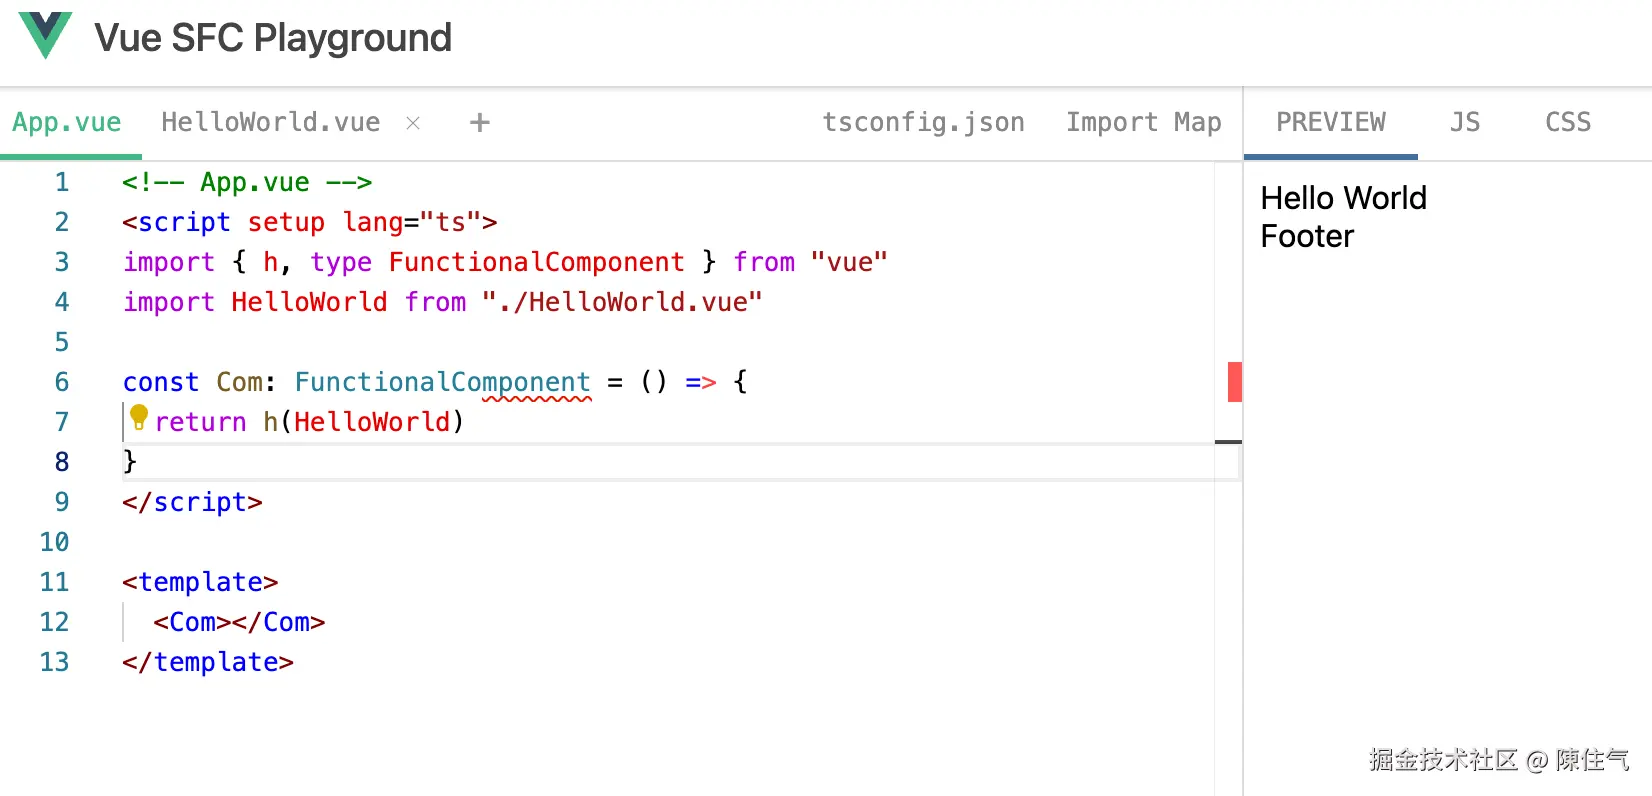
Task: Switch to the App.vue tab
Action: point(67,123)
